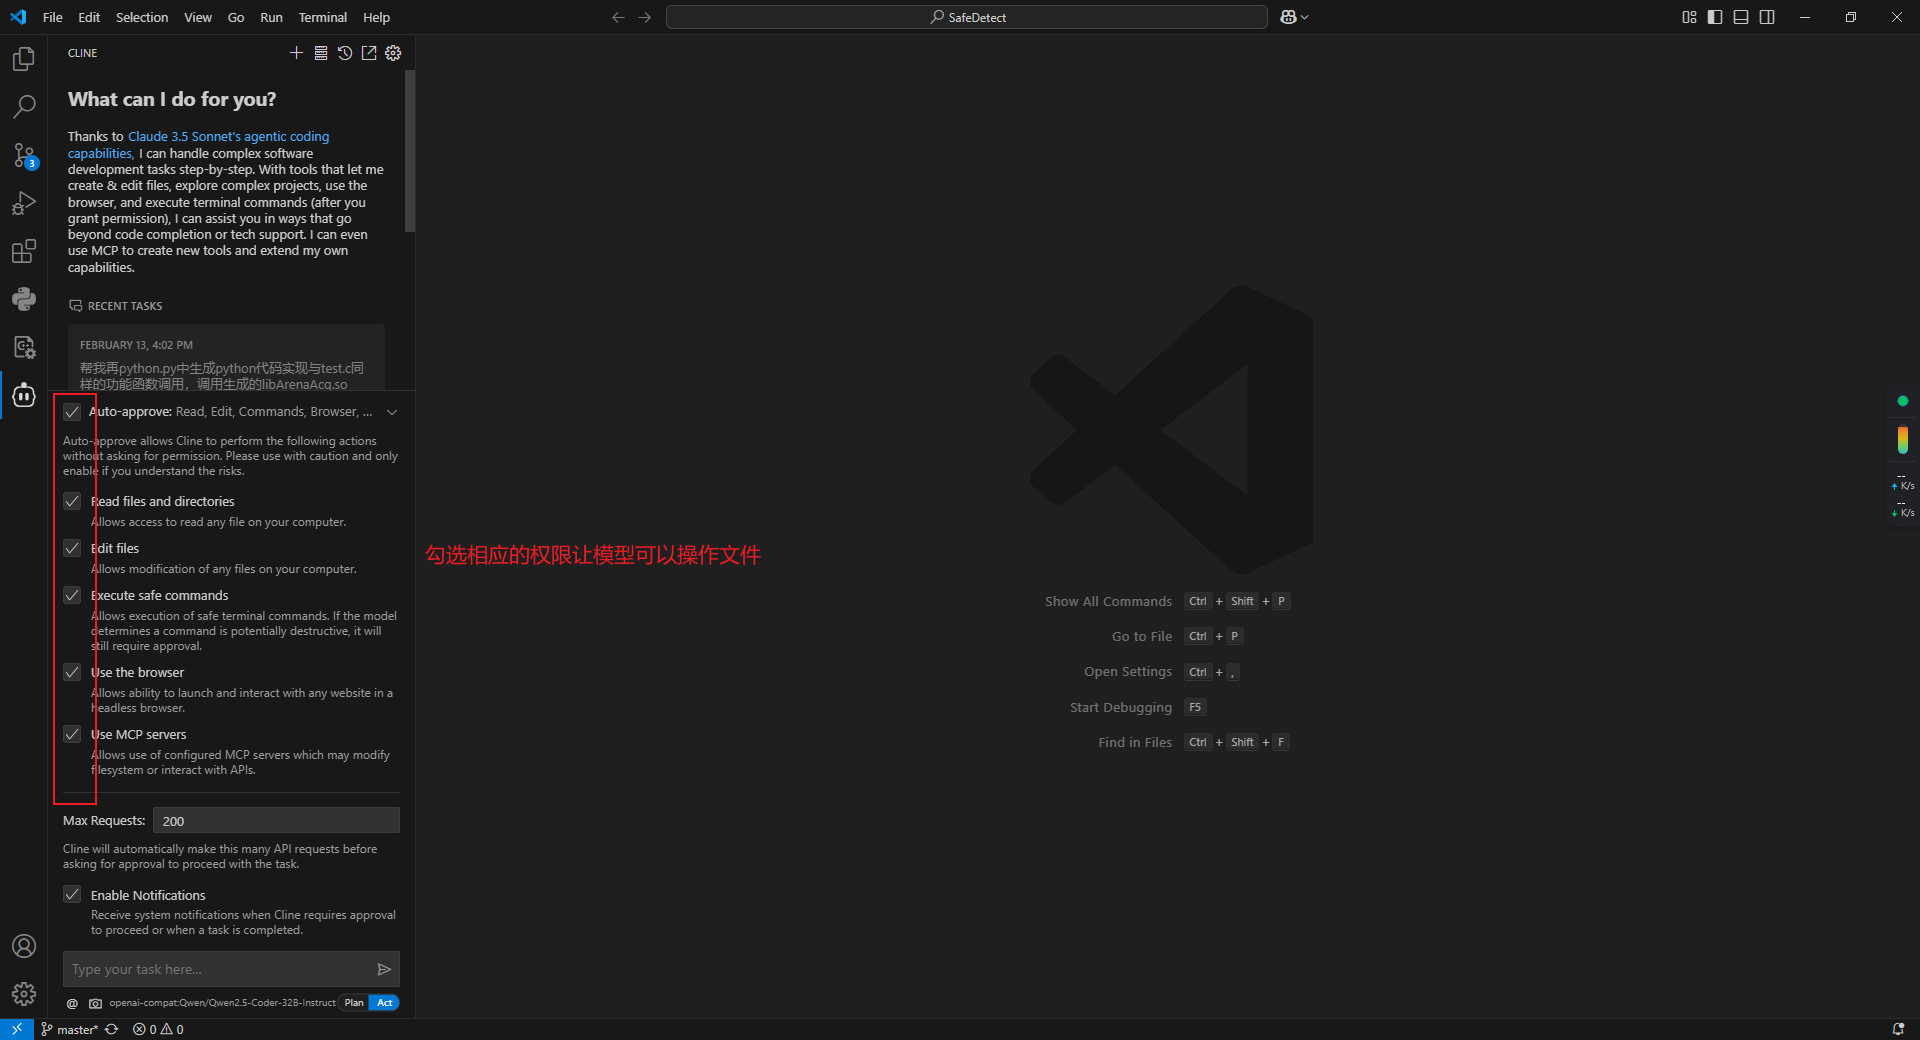The width and height of the screenshot is (1920, 1040).
Task: Open the Accounts menu icon
Action: click(24, 946)
